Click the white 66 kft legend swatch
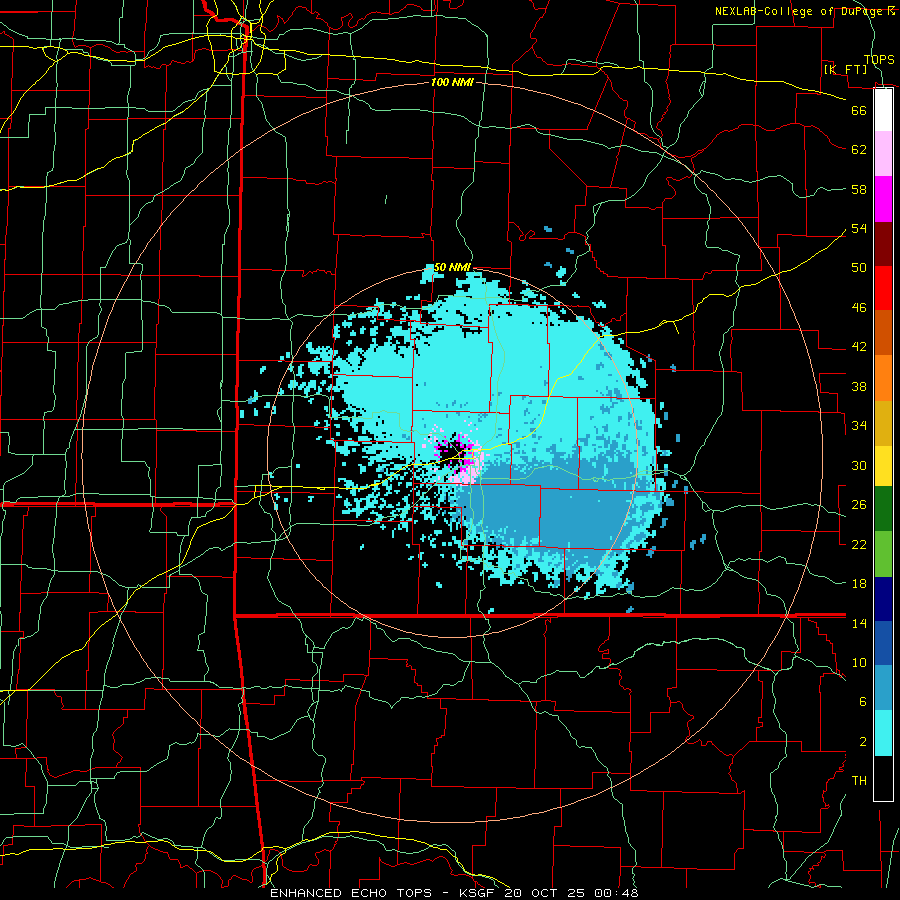 (x=883, y=110)
